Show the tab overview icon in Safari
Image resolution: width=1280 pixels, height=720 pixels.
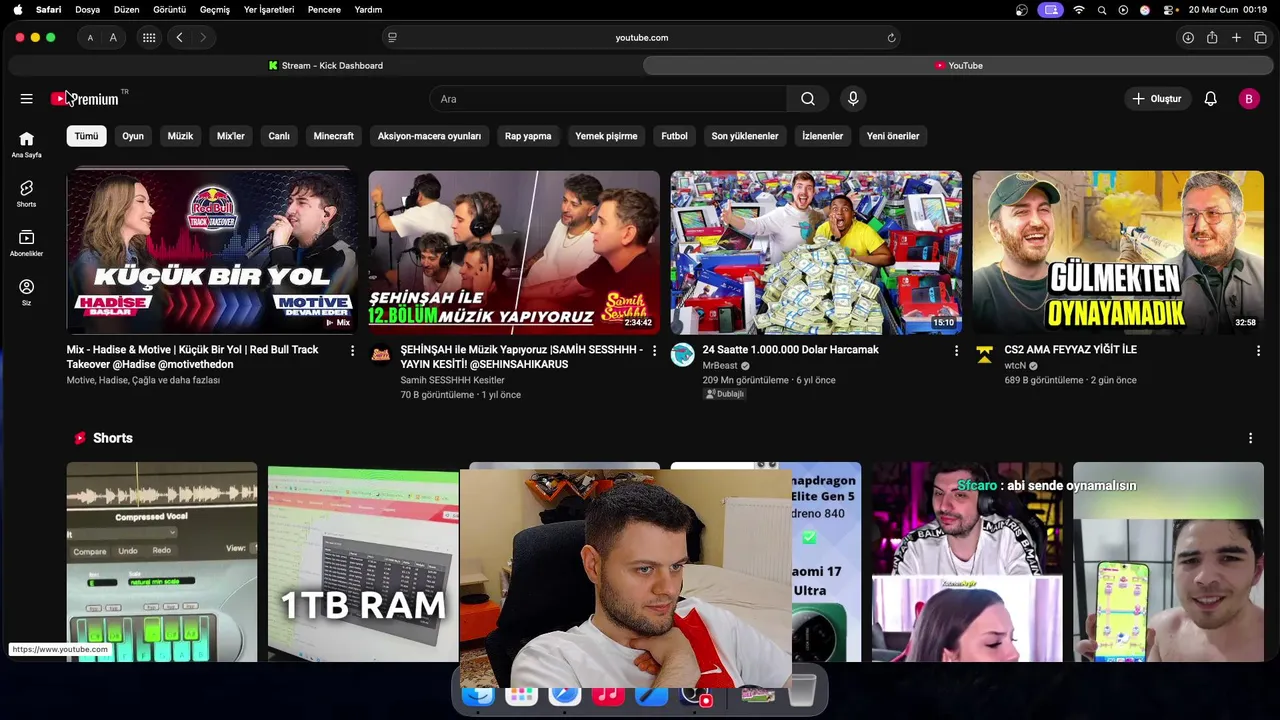click(x=1260, y=38)
